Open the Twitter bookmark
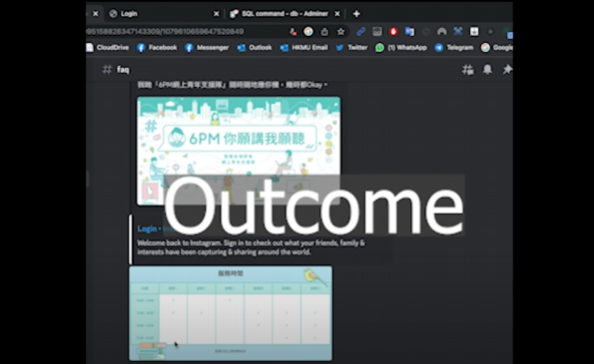 [x=352, y=47]
